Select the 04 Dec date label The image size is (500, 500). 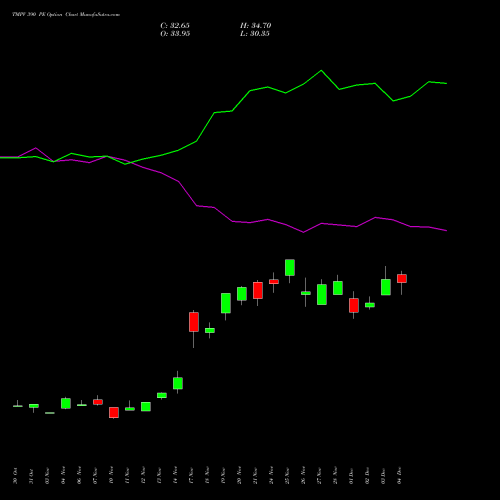399,476
